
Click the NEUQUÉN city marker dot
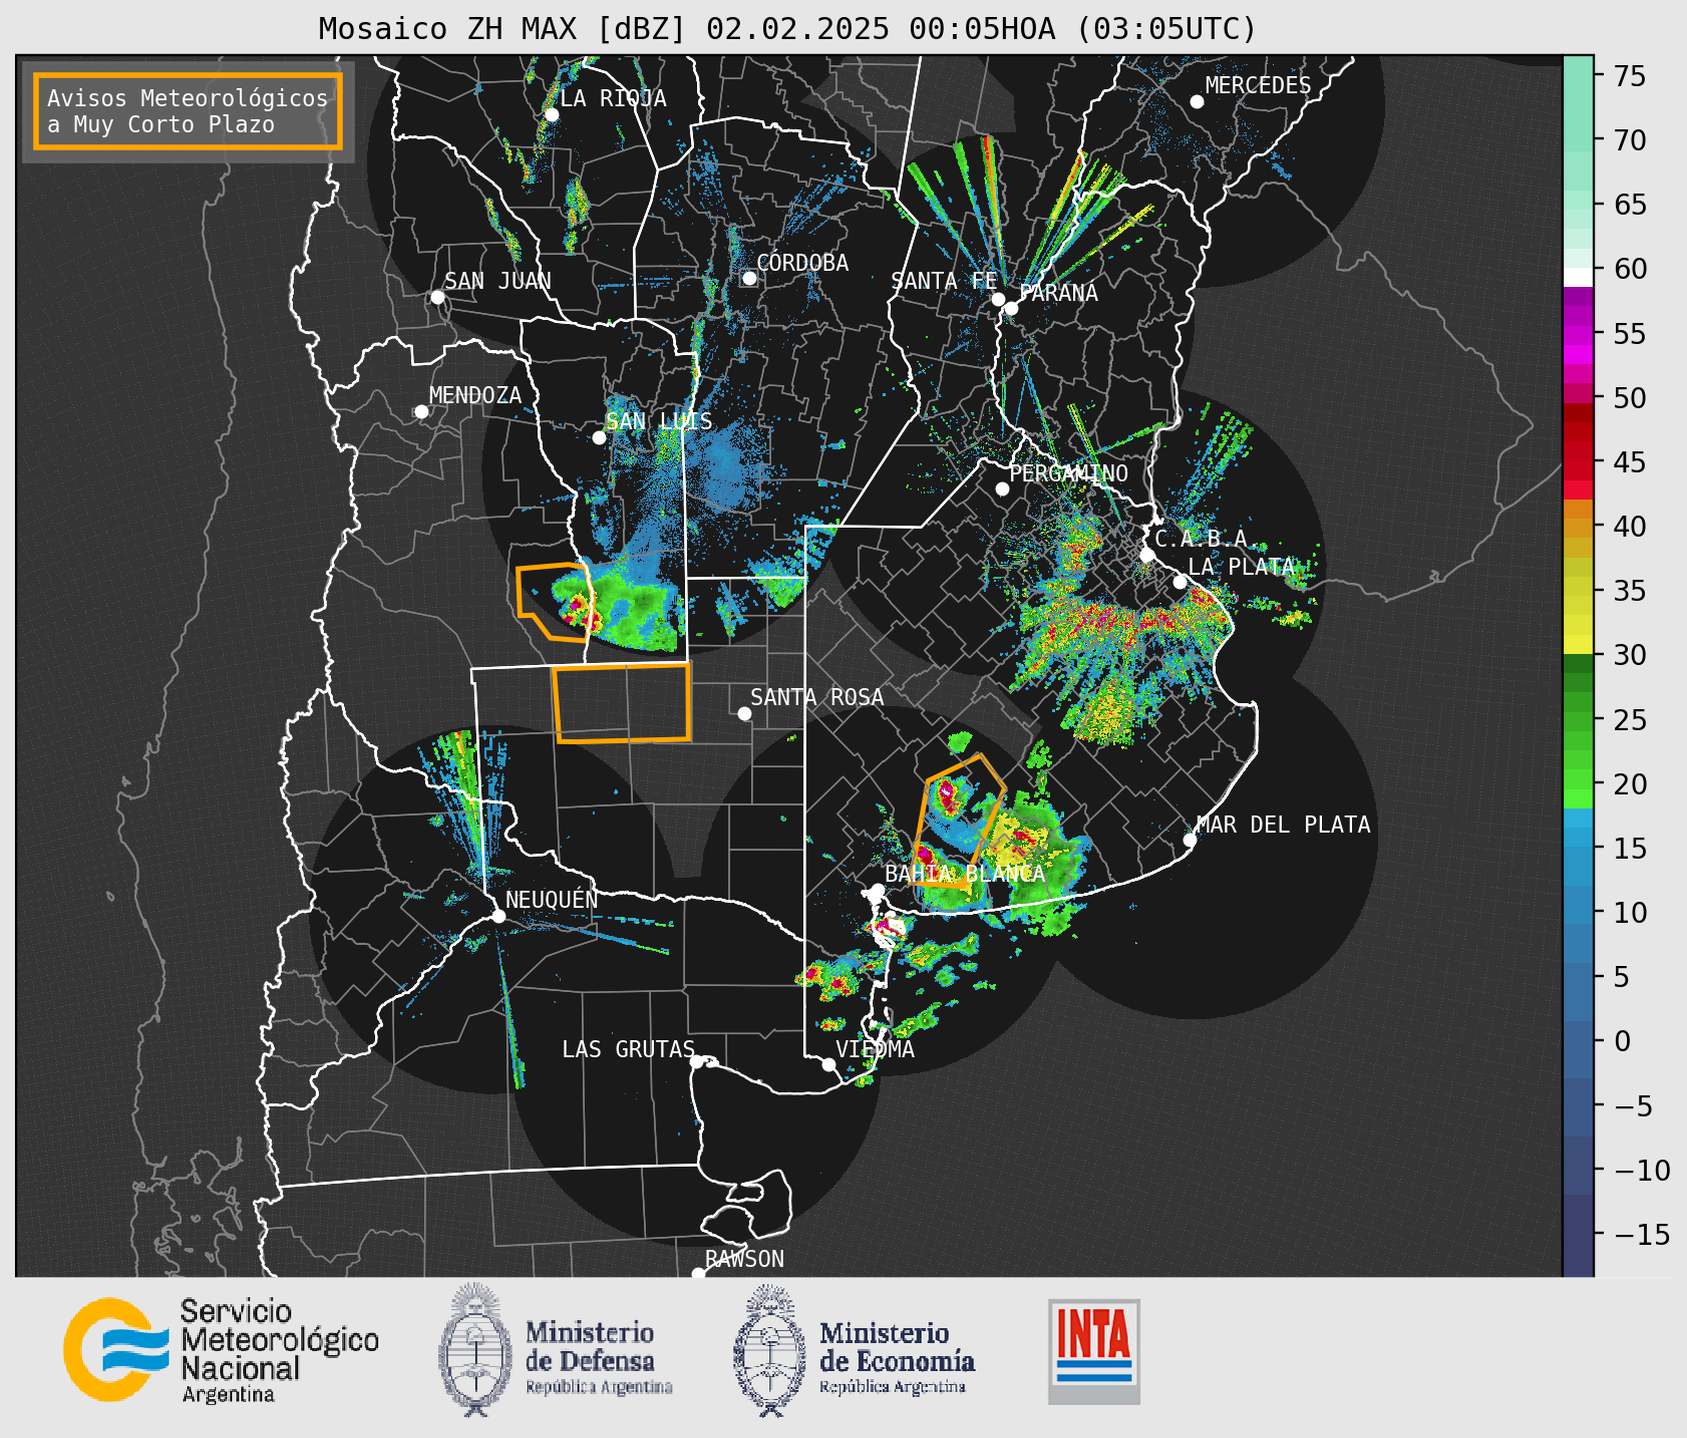pos(498,916)
